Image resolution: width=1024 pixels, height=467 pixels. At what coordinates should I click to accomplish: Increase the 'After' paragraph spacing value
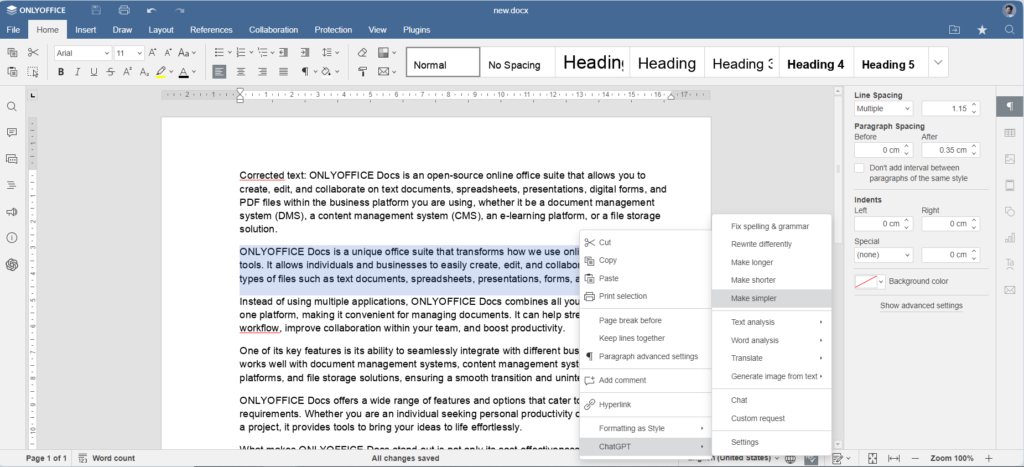tap(974, 147)
